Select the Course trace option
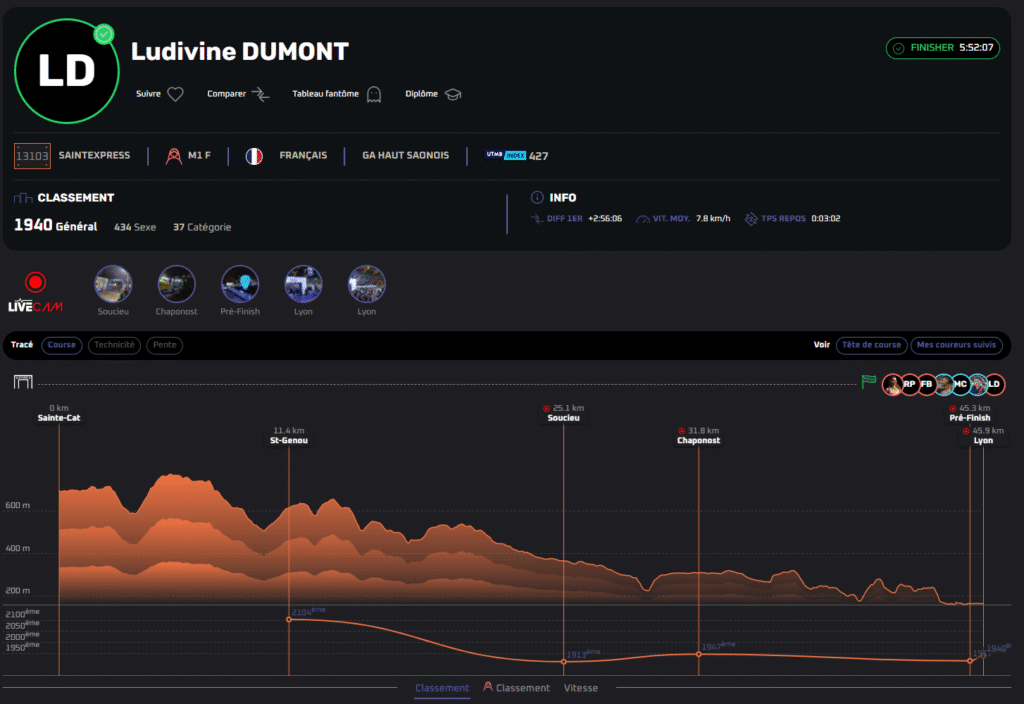1024x704 pixels. pos(62,345)
